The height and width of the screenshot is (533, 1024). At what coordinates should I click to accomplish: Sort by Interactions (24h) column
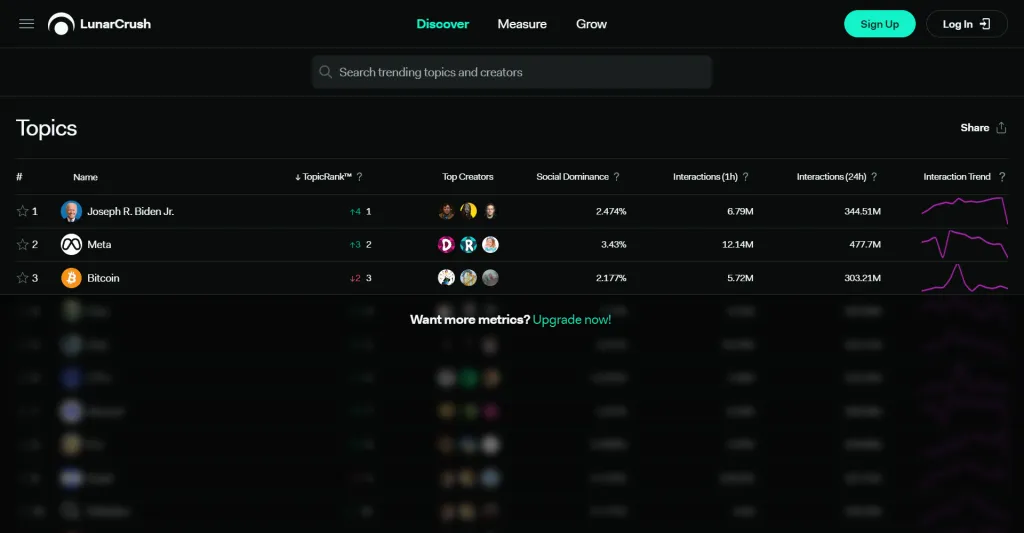coord(832,177)
